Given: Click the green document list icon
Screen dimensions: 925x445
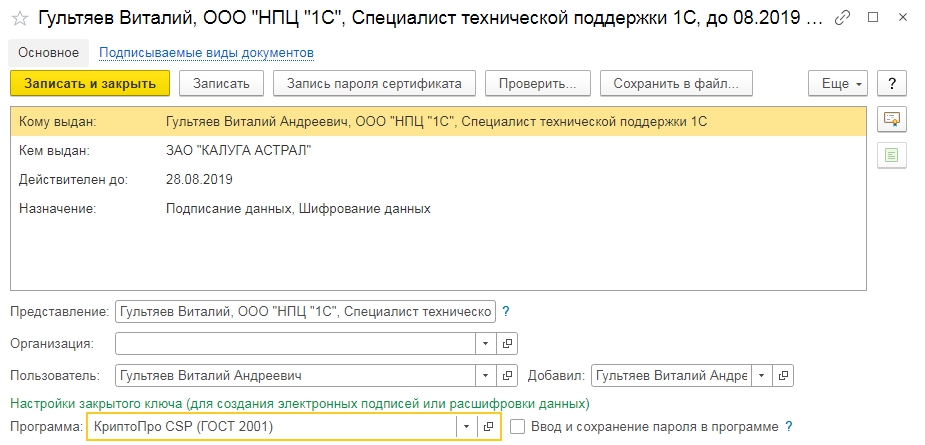Looking at the screenshot, I should tap(891, 156).
